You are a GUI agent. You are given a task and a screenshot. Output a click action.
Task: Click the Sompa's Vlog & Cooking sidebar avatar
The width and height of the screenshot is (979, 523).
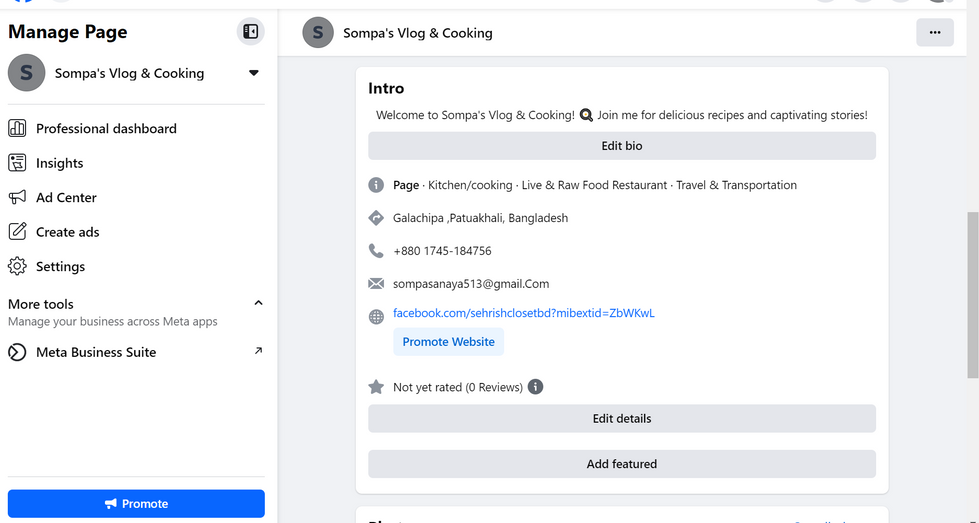(26, 73)
